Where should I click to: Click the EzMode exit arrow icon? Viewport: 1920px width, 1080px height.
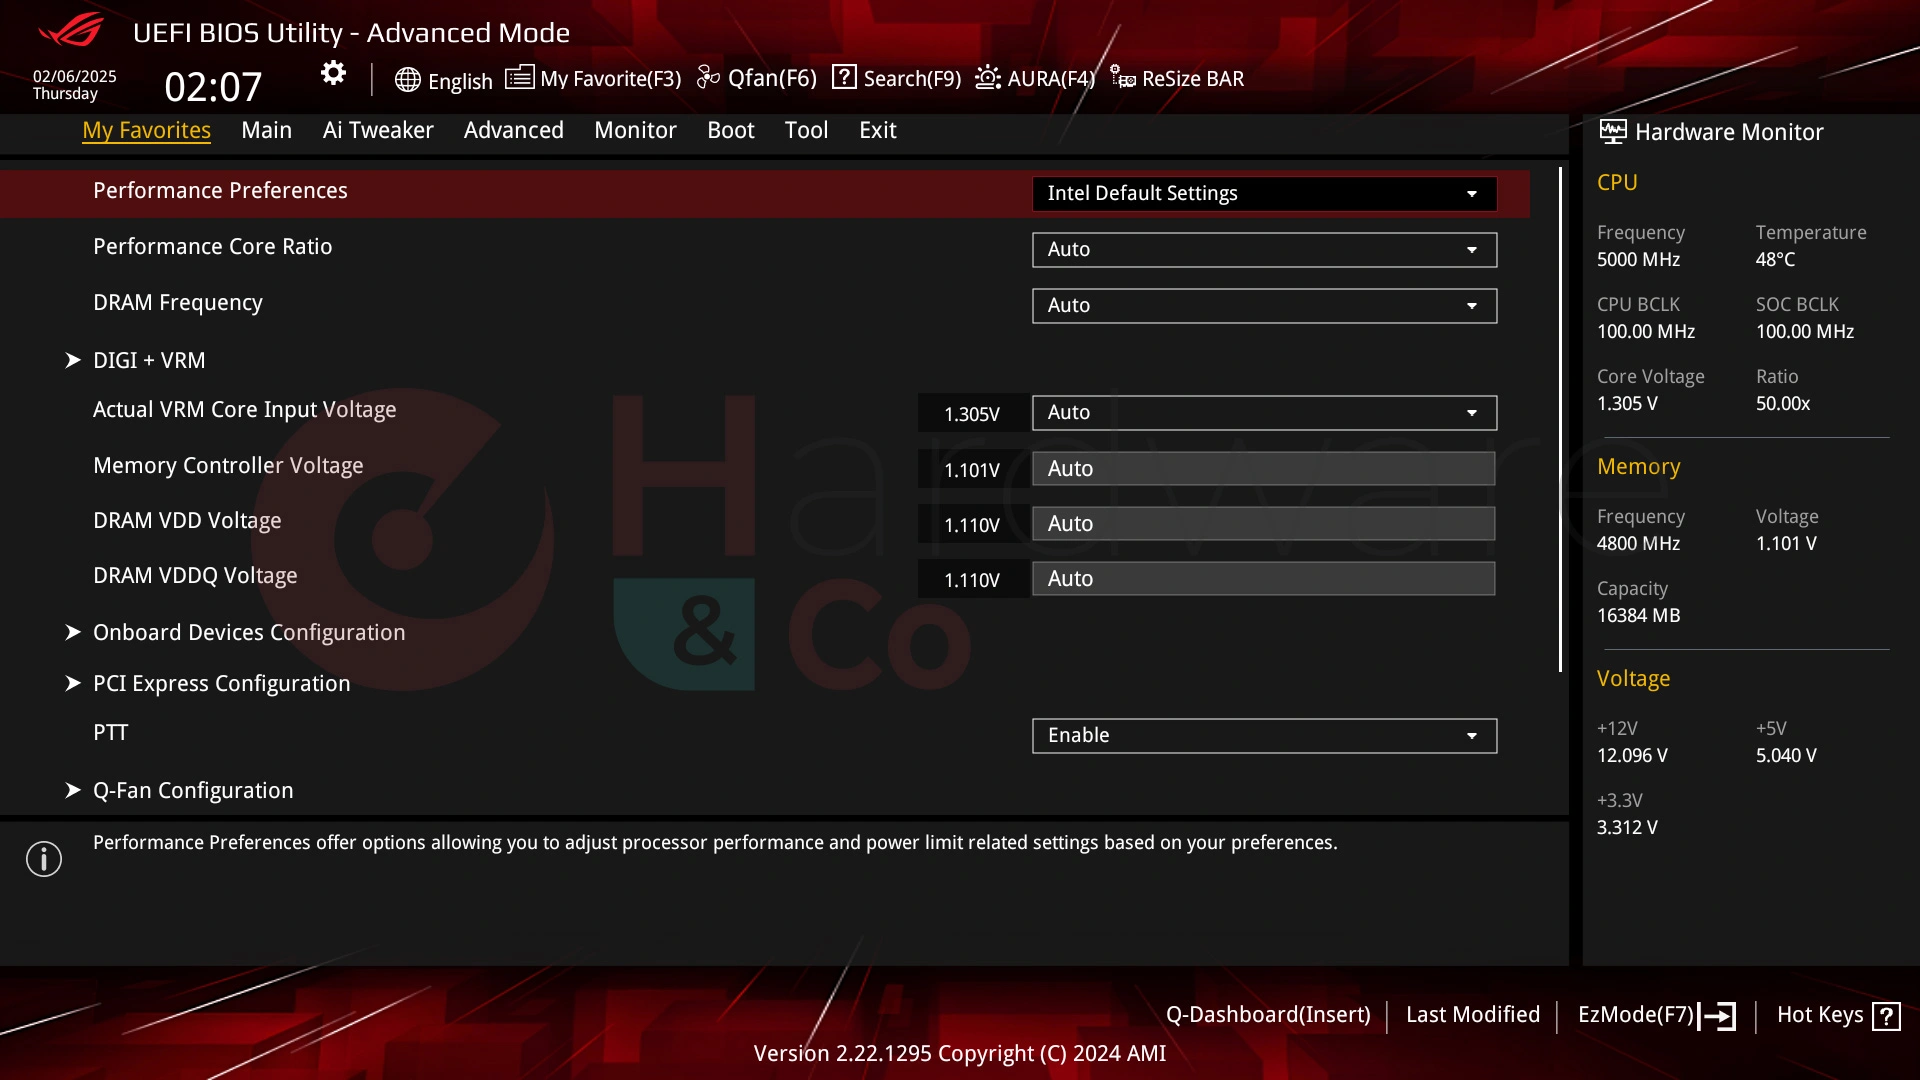(1718, 1016)
